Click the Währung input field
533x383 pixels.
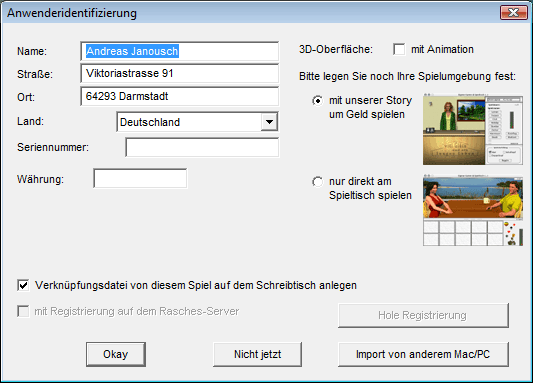click(x=140, y=178)
